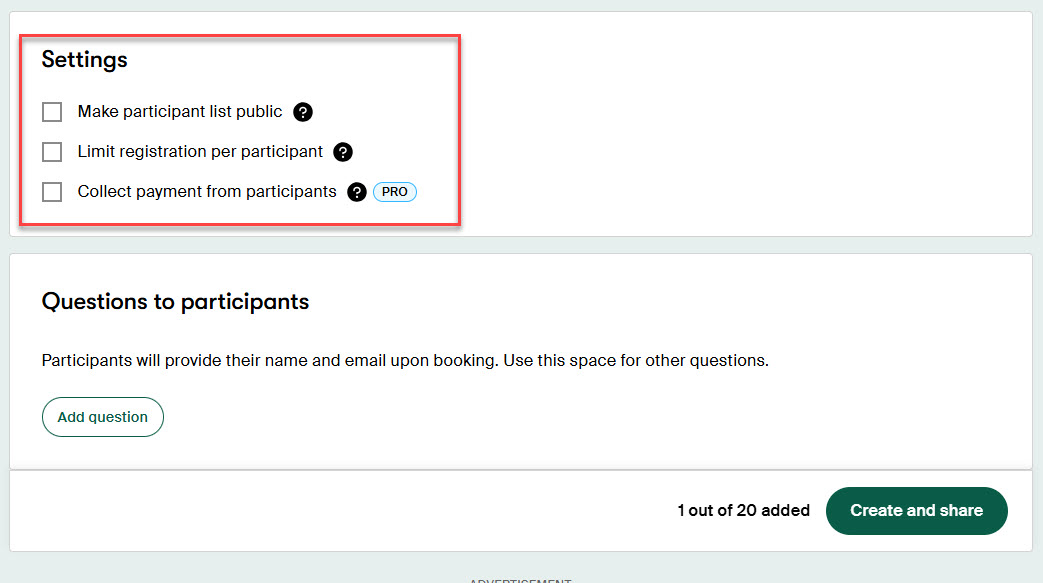
Task: Click the PRO badge next to payment option
Action: [394, 191]
